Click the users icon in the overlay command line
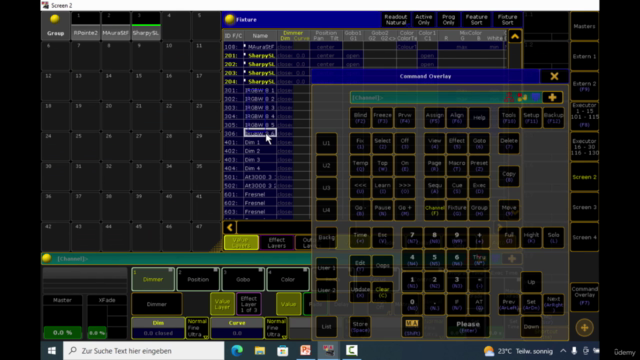This screenshot has width=640, height=360. click(522, 97)
